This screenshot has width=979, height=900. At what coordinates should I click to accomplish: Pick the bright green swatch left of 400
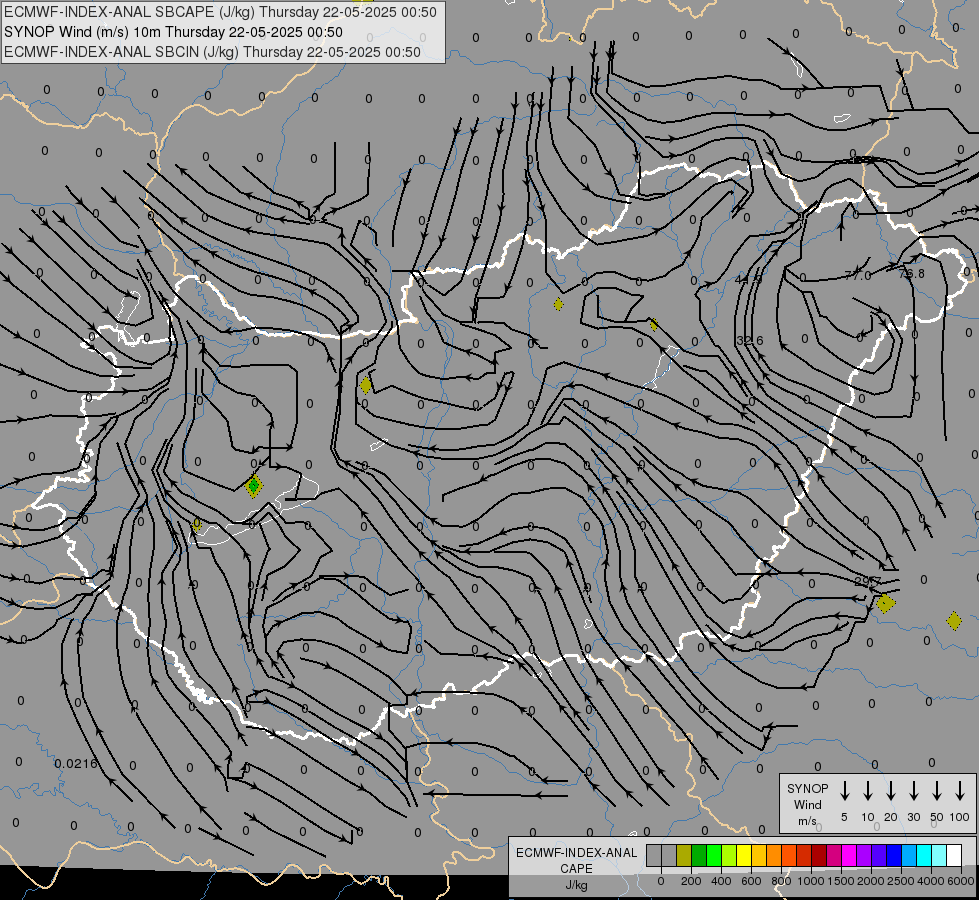[x=714, y=856]
